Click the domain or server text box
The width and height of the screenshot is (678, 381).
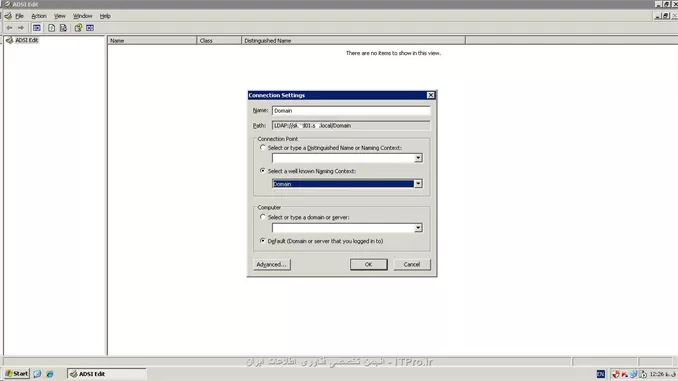[343, 228]
